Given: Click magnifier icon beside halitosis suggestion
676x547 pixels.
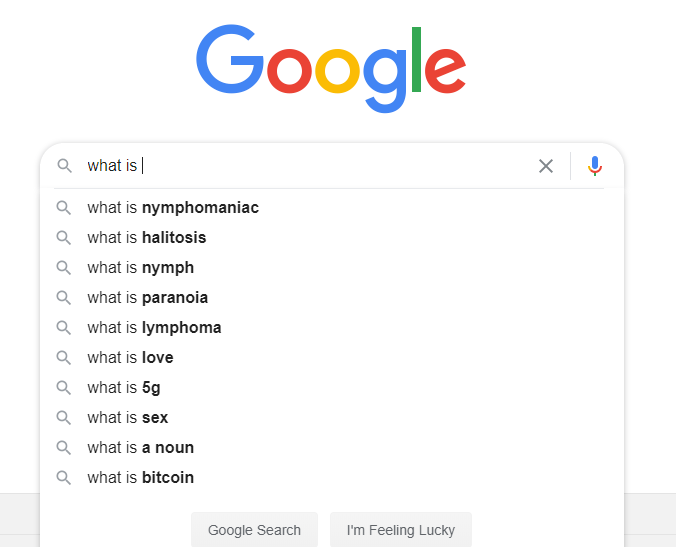Looking at the screenshot, I should point(64,238).
